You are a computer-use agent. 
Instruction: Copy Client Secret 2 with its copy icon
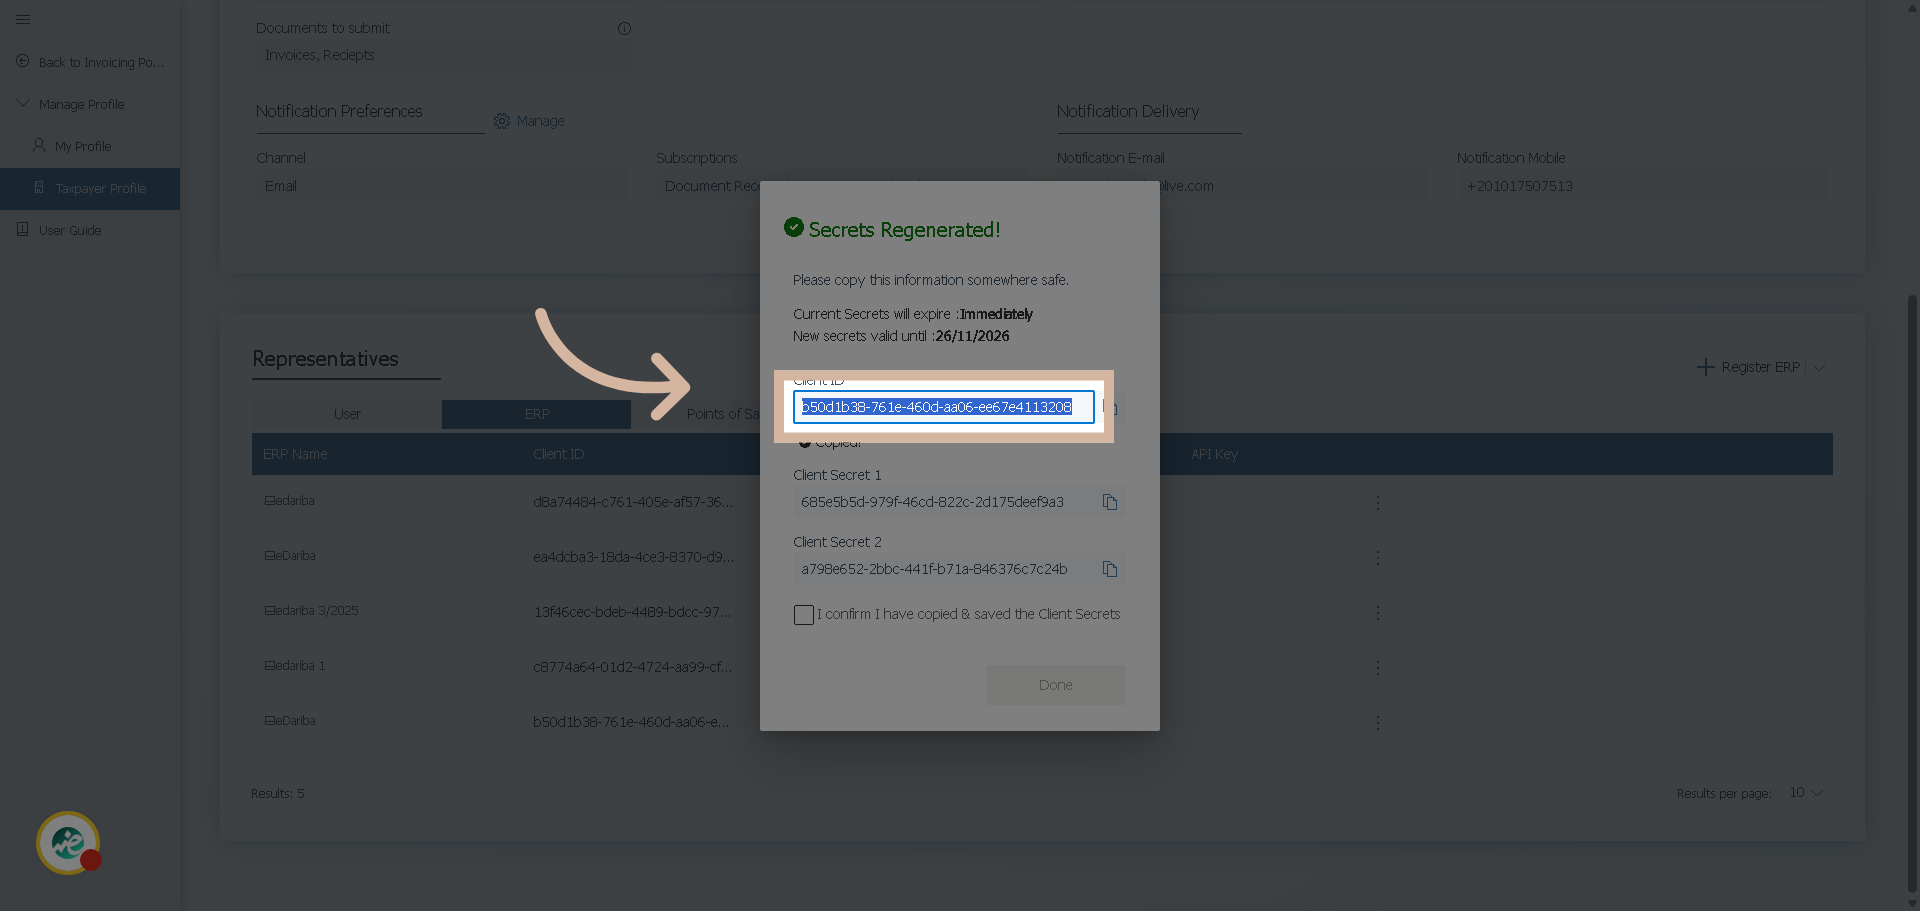click(1110, 569)
